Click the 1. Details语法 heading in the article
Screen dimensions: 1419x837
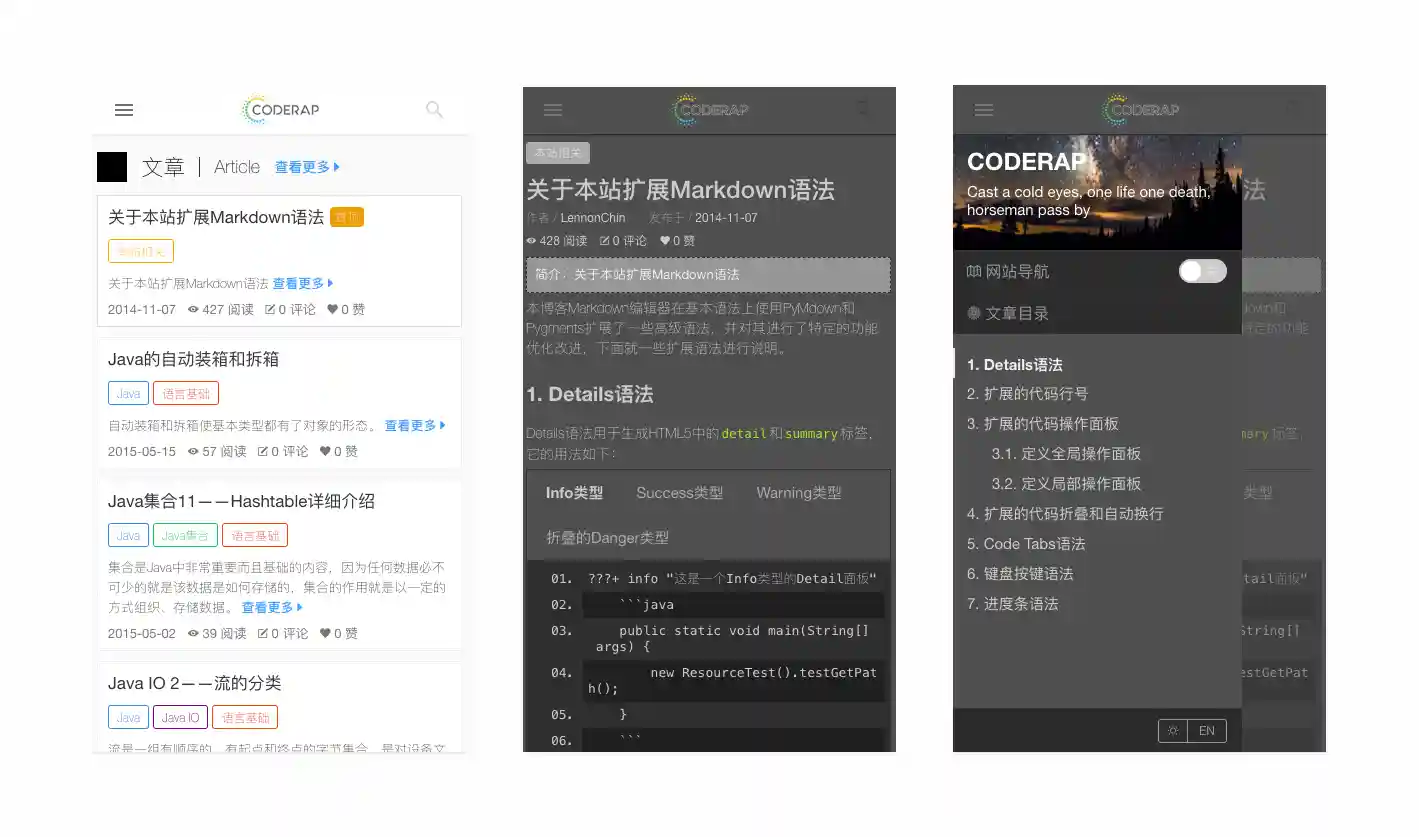(x=590, y=395)
